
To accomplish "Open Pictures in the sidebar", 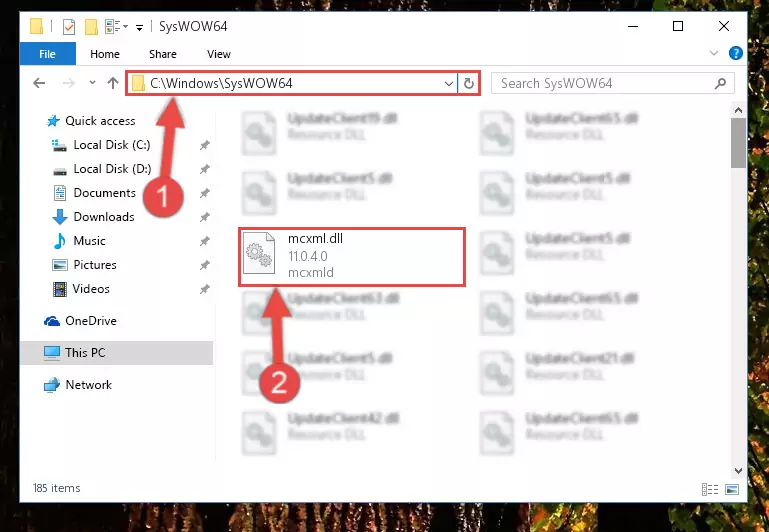I will (x=95, y=265).
